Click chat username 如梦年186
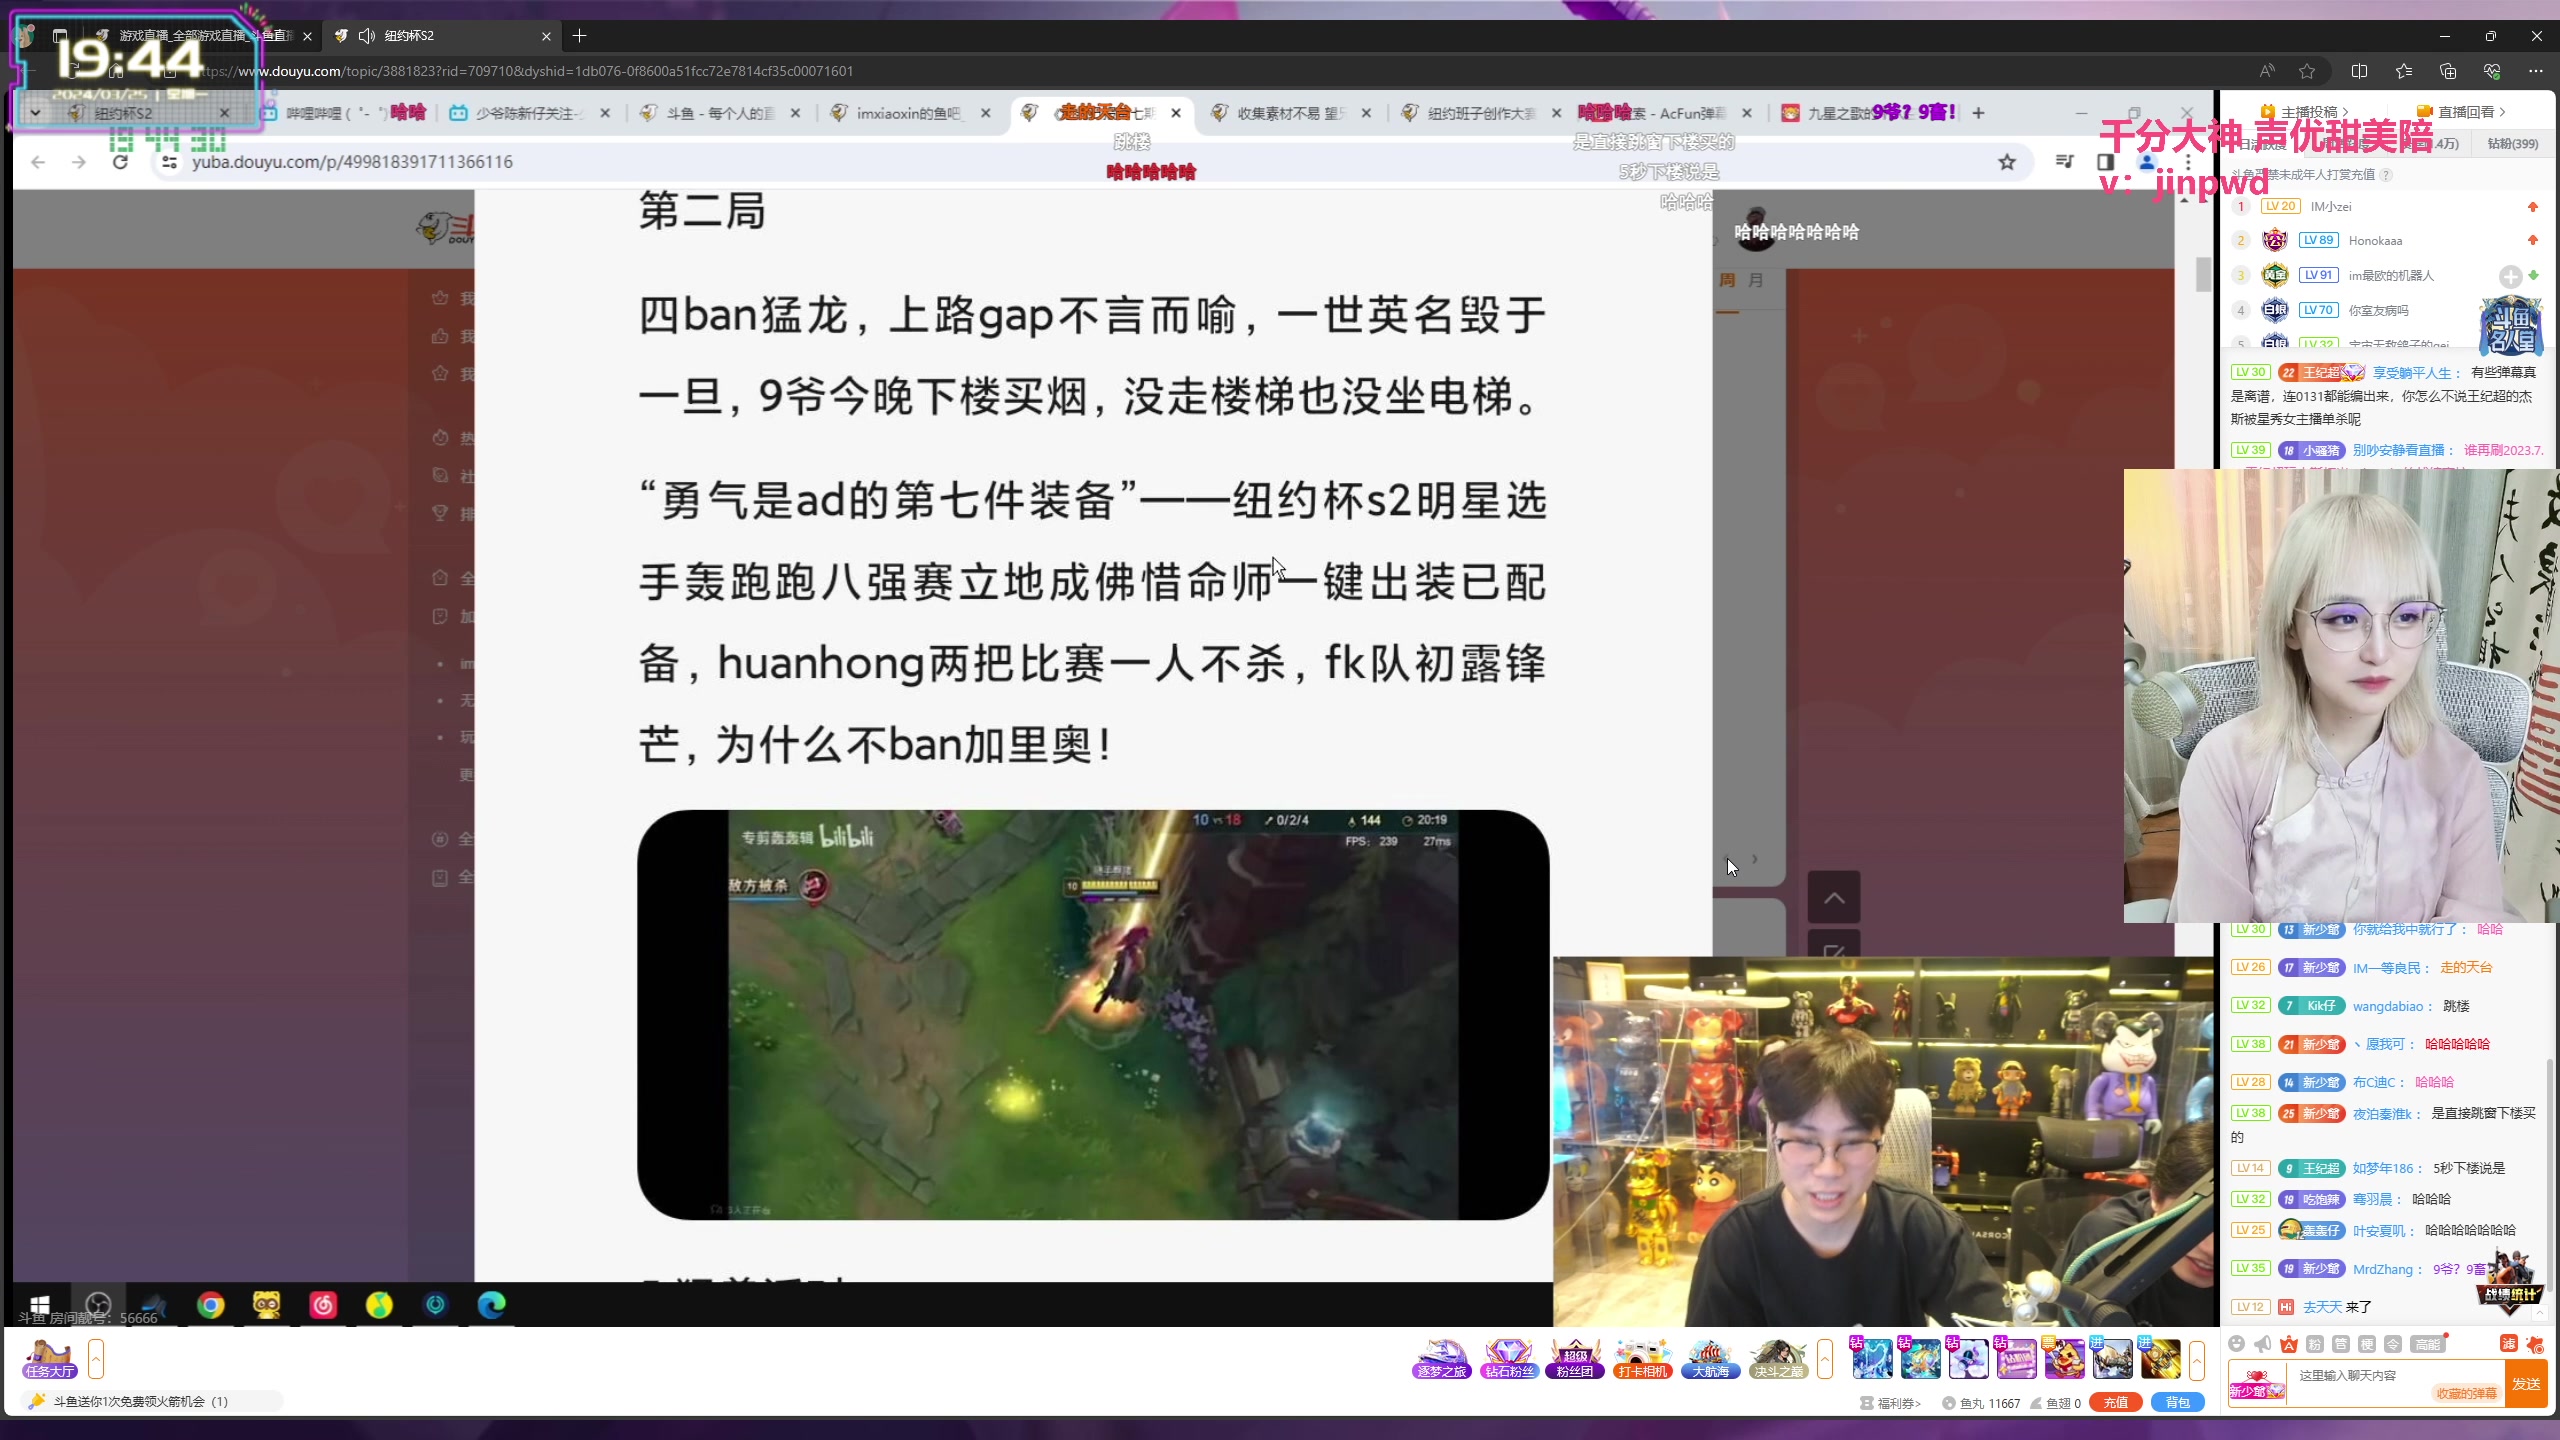The width and height of the screenshot is (2560, 1440). (x=2383, y=1168)
